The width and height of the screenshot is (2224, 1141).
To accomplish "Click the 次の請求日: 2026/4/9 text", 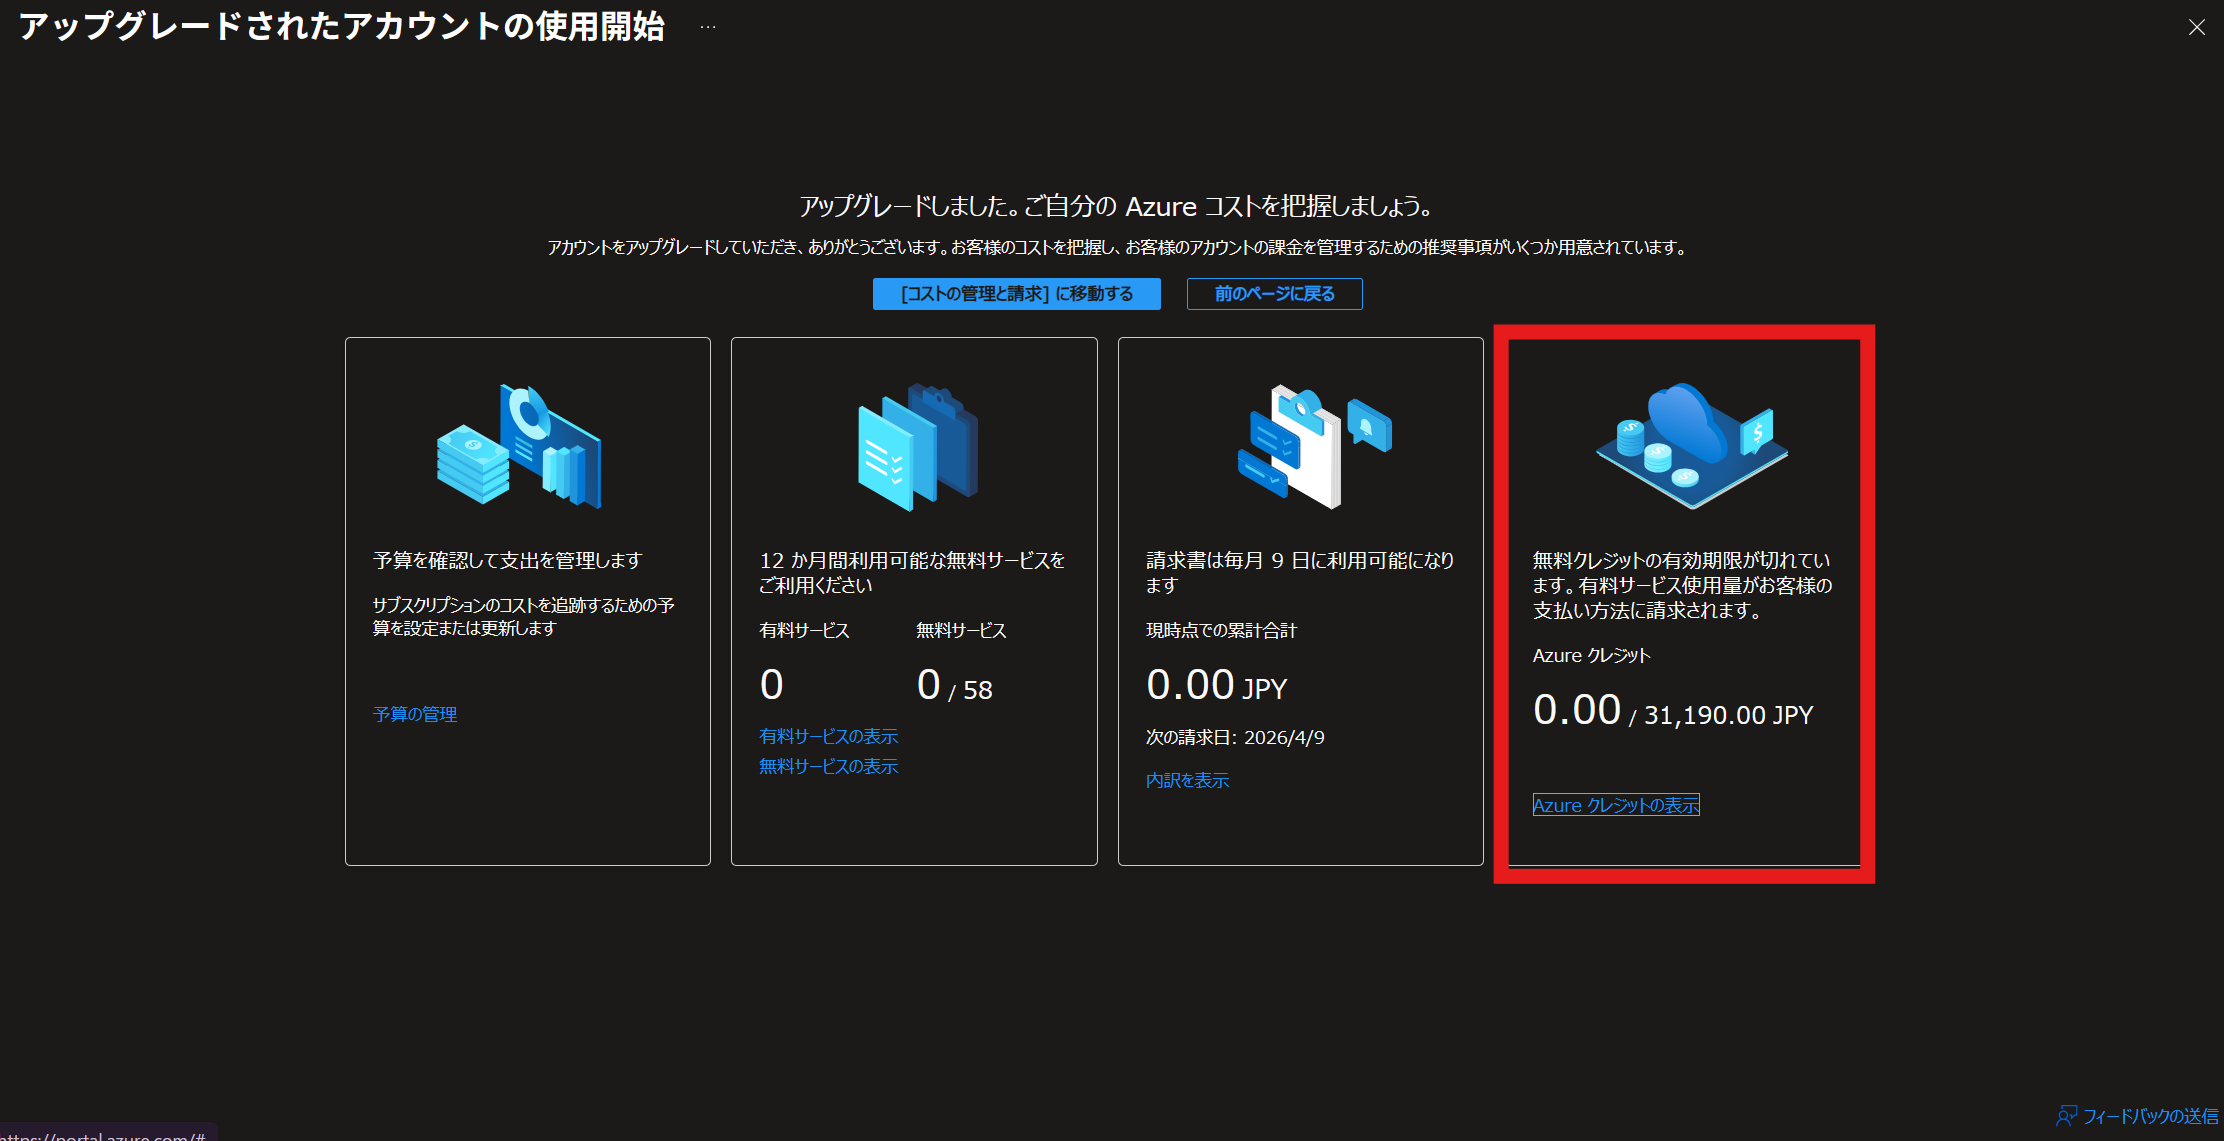I will pos(1235,737).
